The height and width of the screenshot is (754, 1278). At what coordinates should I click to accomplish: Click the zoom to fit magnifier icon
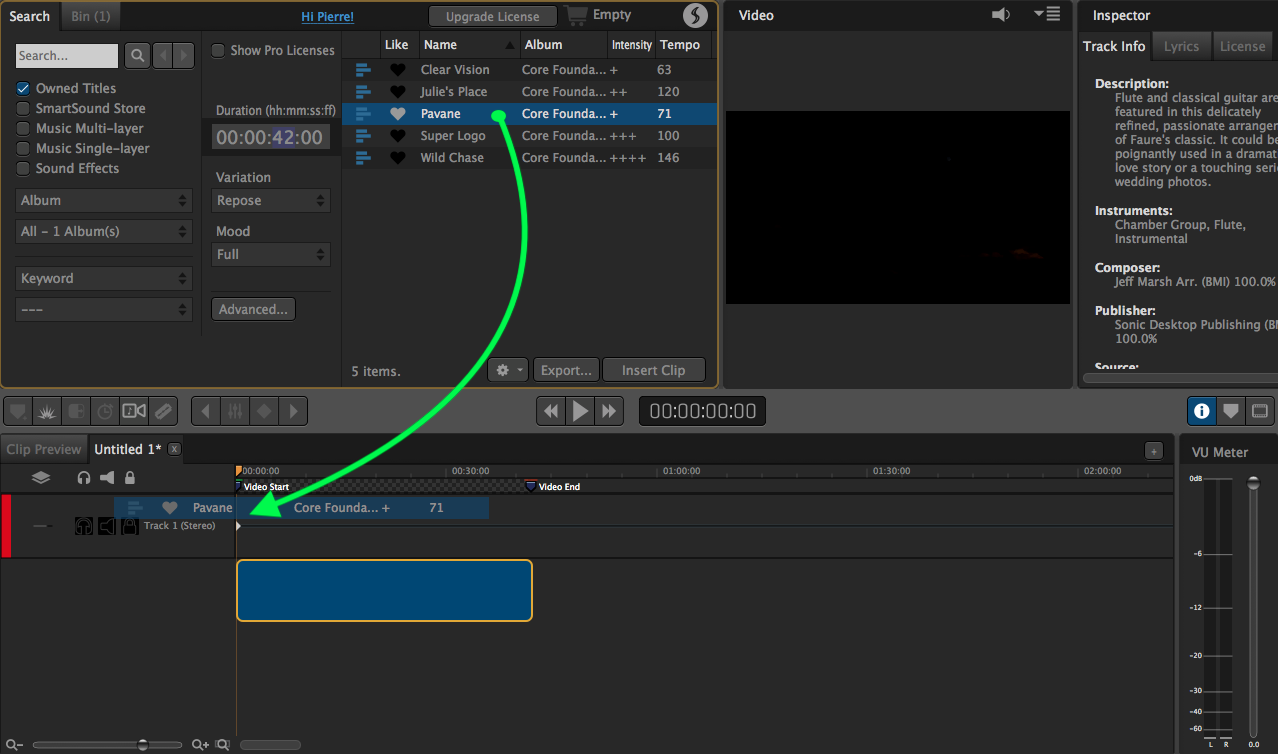[x=223, y=745]
